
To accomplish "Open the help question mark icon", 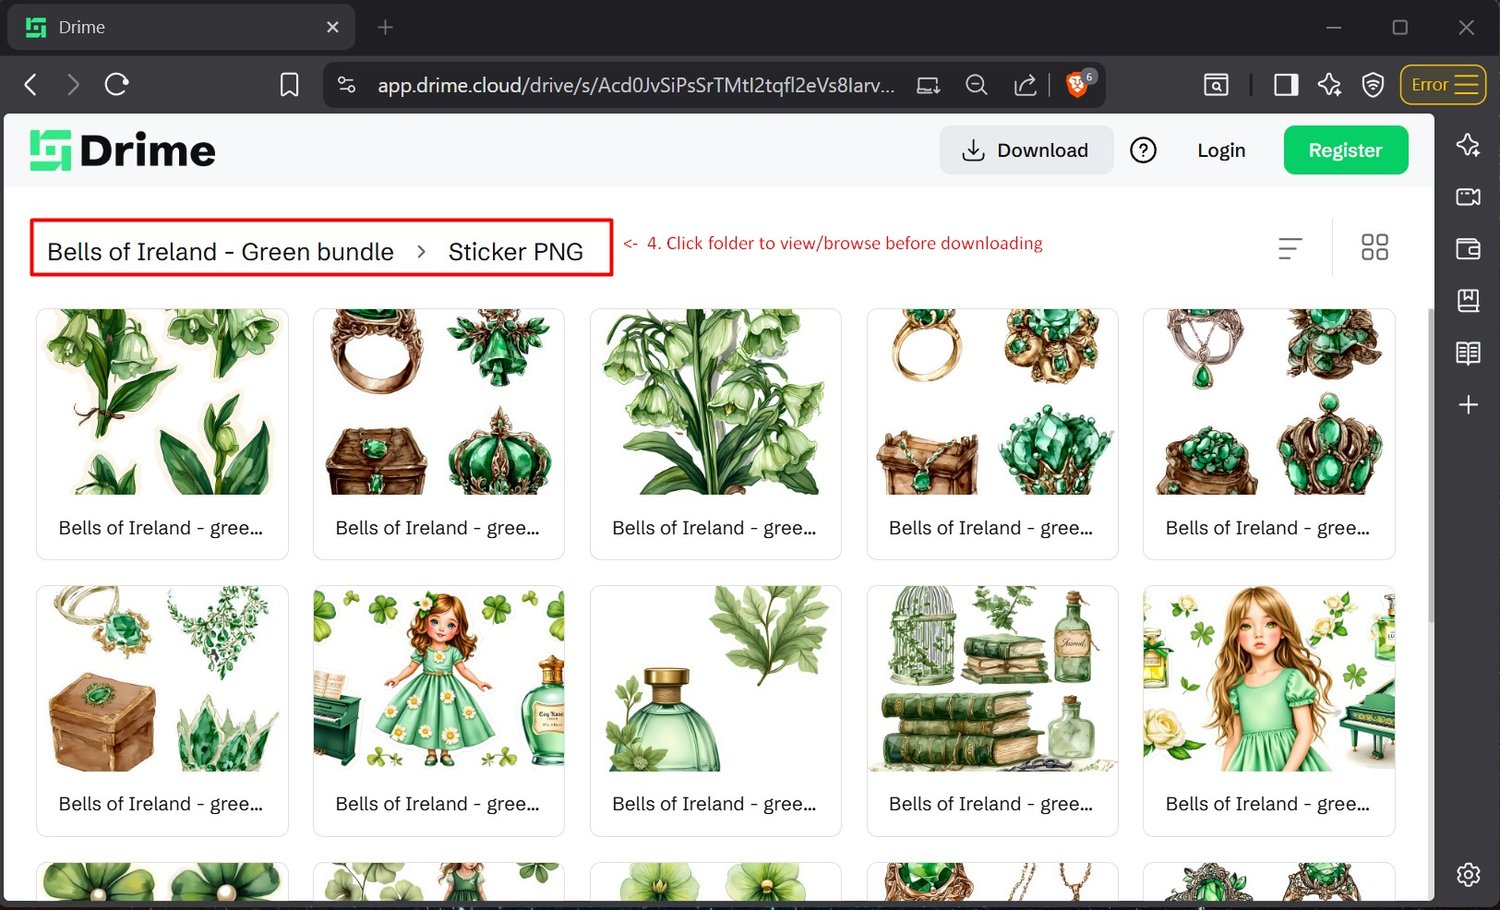I will (1143, 150).
